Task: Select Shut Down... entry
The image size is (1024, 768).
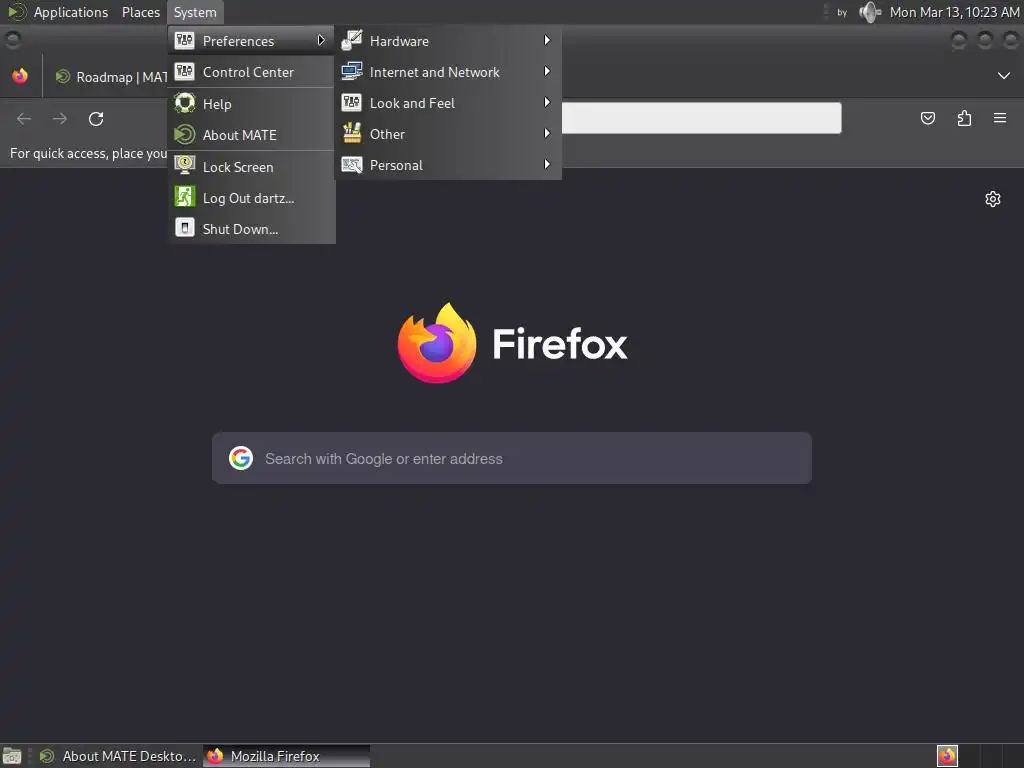Action: coord(251,229)
